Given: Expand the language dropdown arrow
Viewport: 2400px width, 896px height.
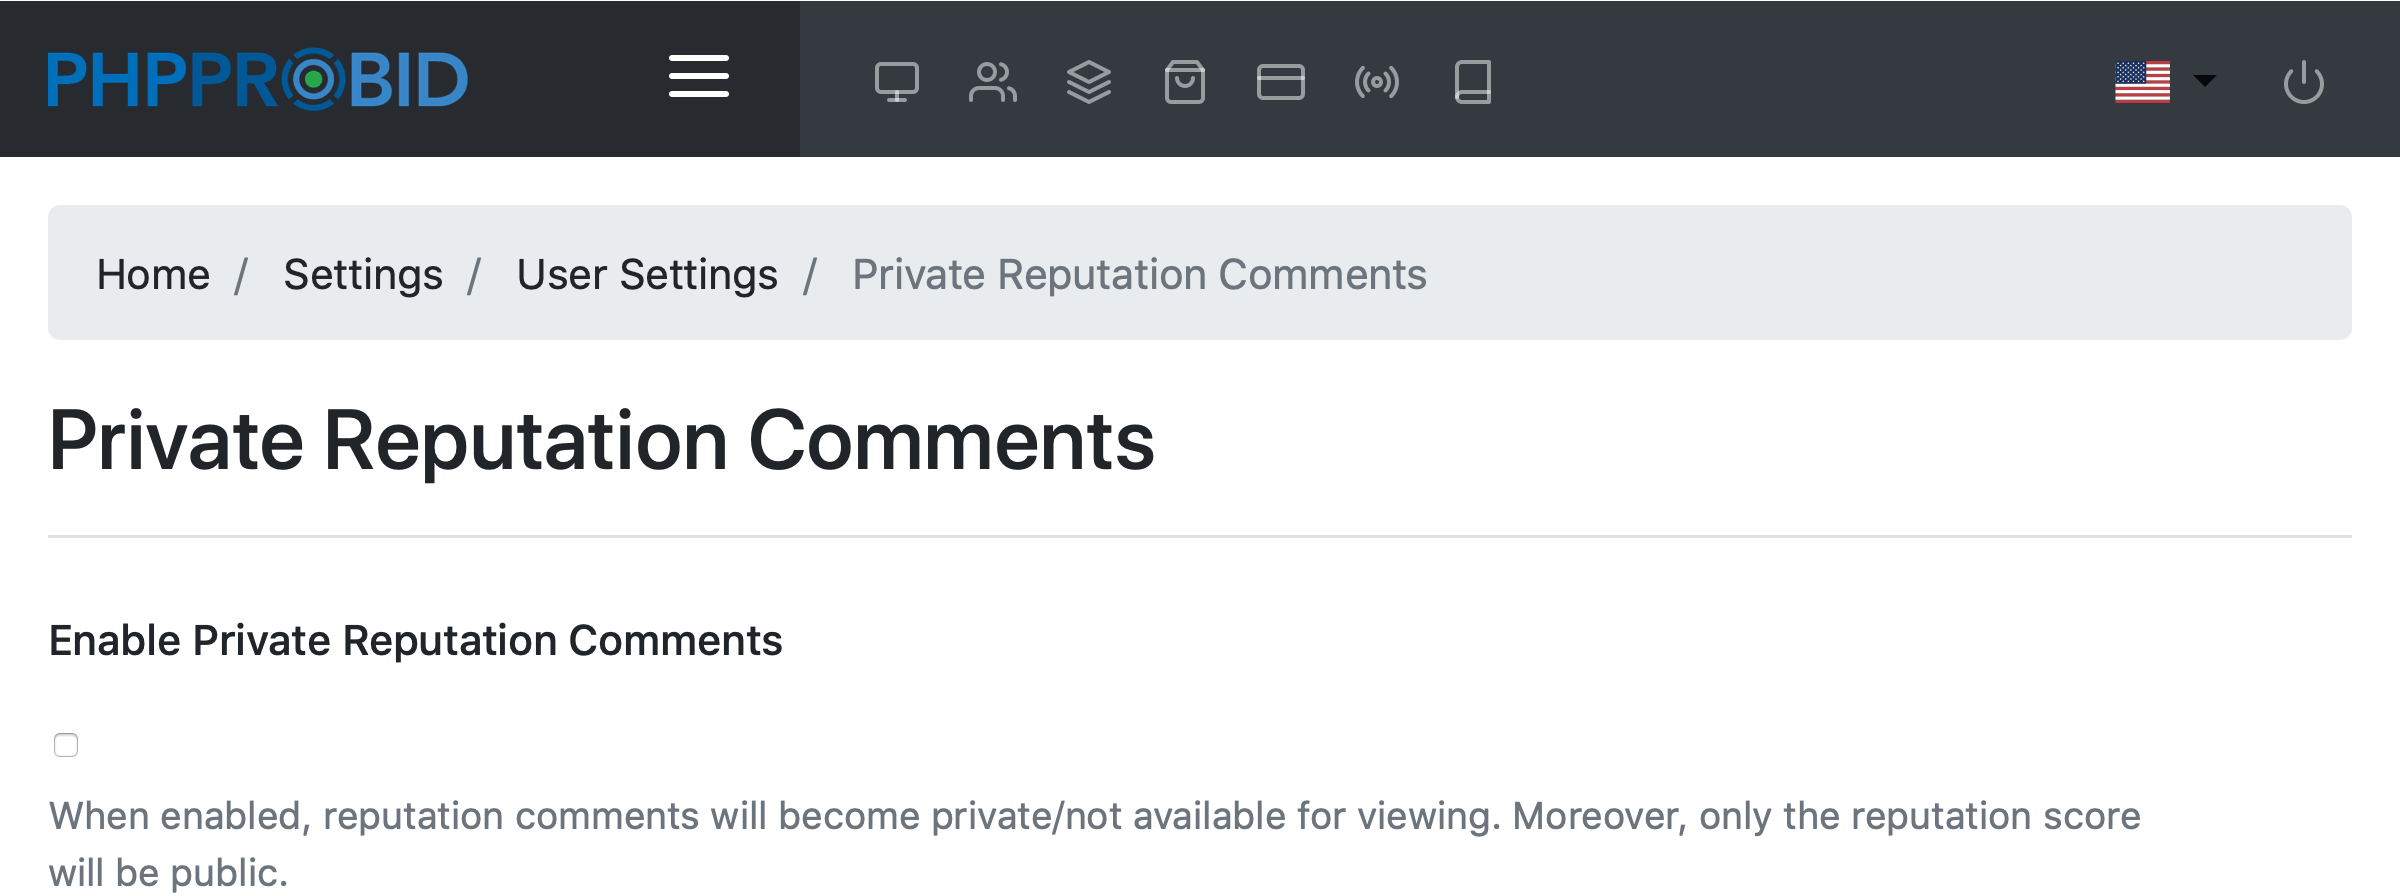Looking at the screenshot, I should tap(2205, 81).
